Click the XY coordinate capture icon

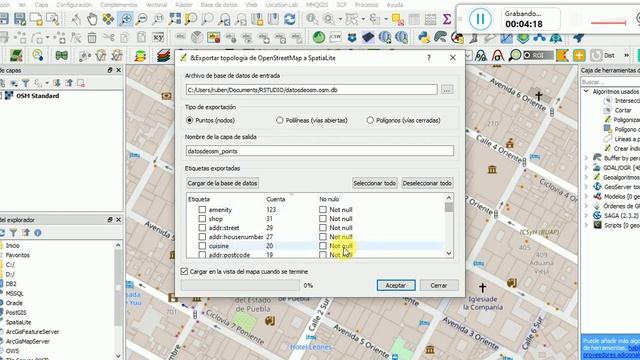coord(158,38)
